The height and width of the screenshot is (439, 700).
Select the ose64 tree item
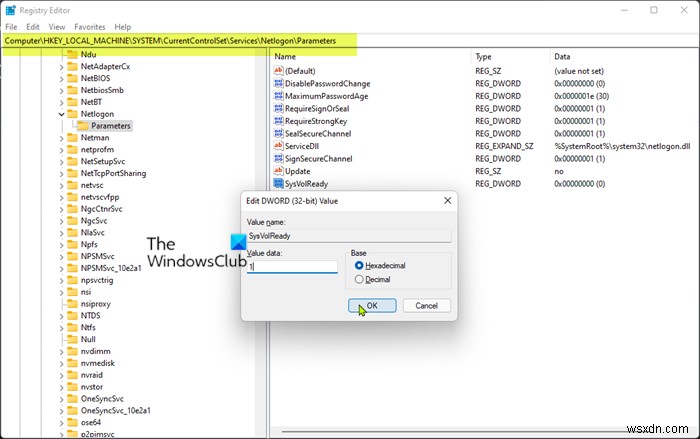[x=91, y=422]
